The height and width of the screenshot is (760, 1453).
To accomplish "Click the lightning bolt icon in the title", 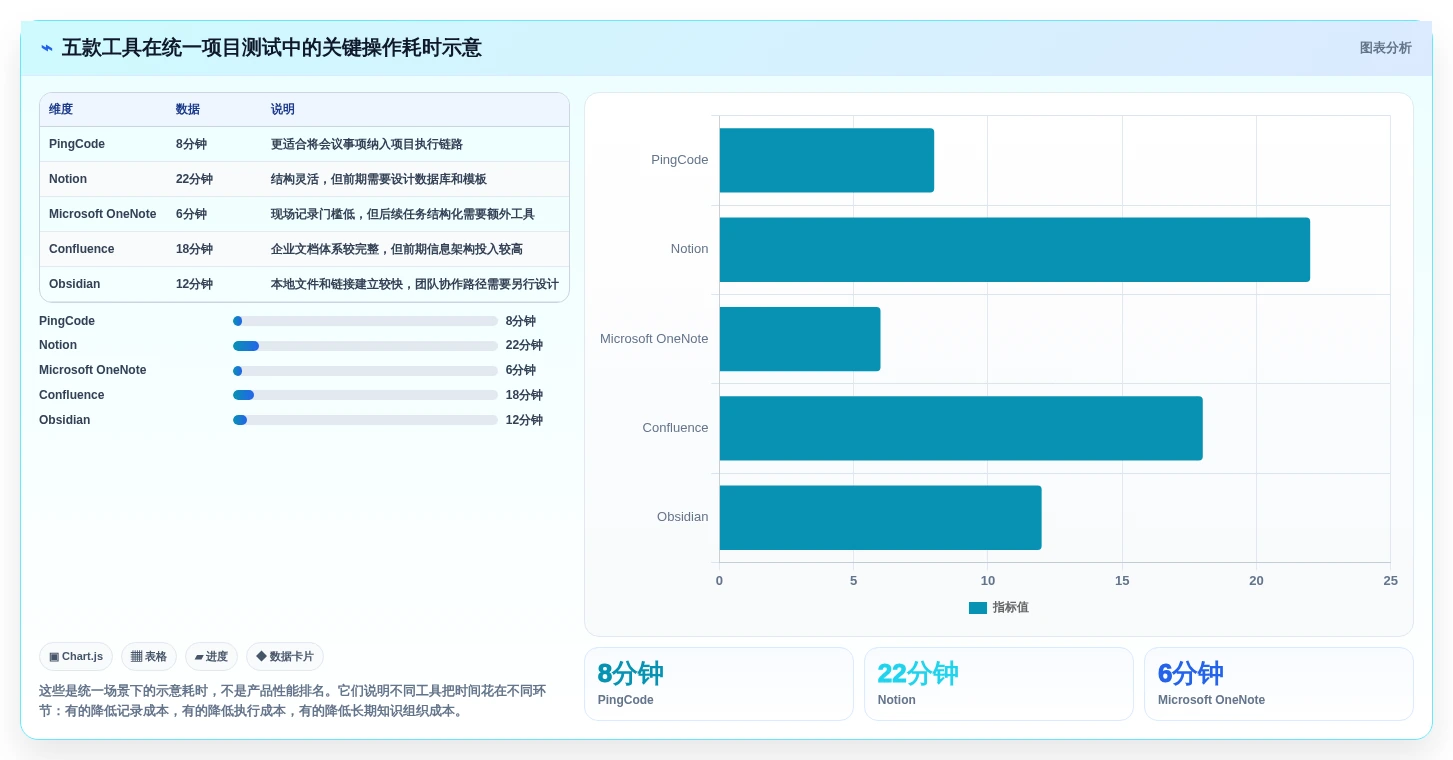I will (47, 48).
